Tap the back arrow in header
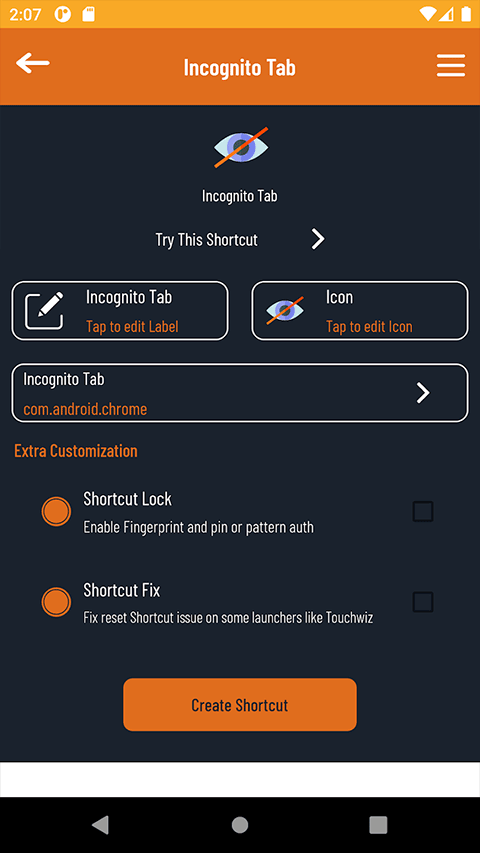Viewport: 480px width, 853px height. pos(33,63)
